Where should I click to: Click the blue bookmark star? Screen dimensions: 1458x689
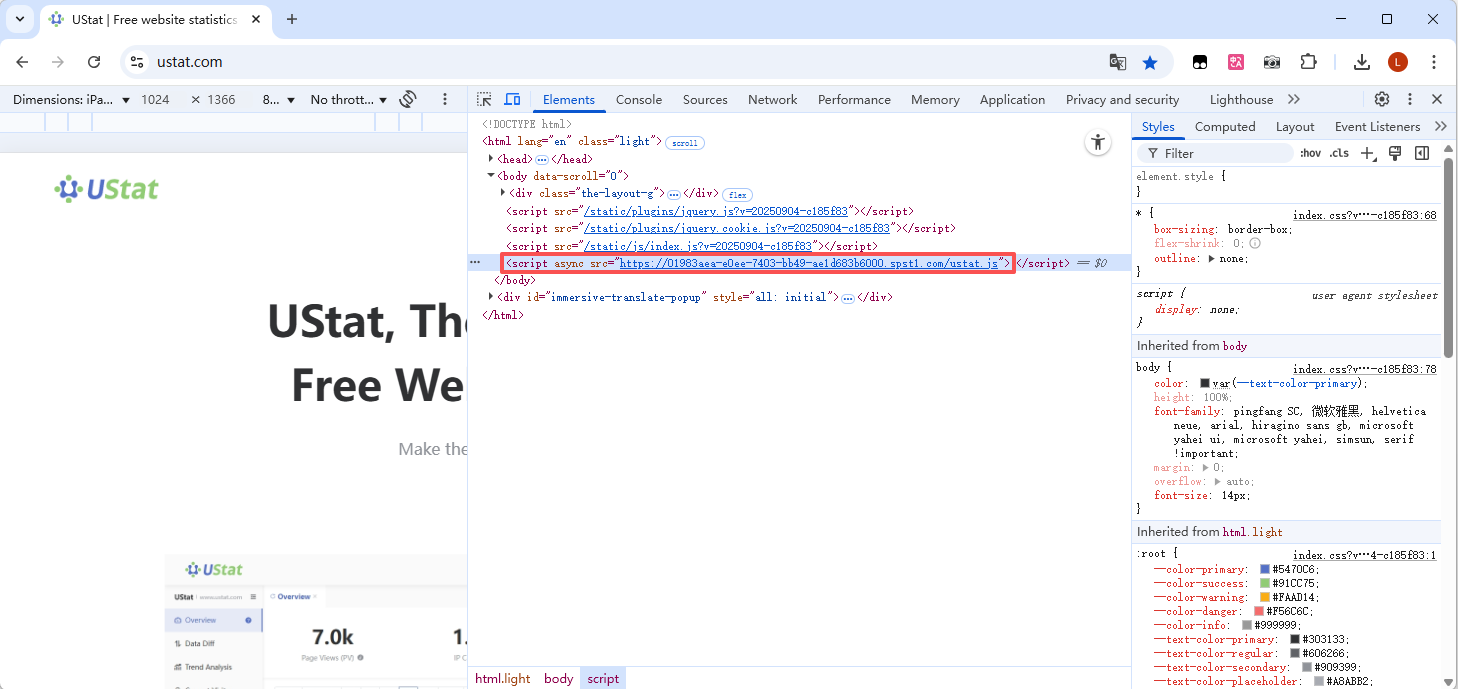point(1150,62)
